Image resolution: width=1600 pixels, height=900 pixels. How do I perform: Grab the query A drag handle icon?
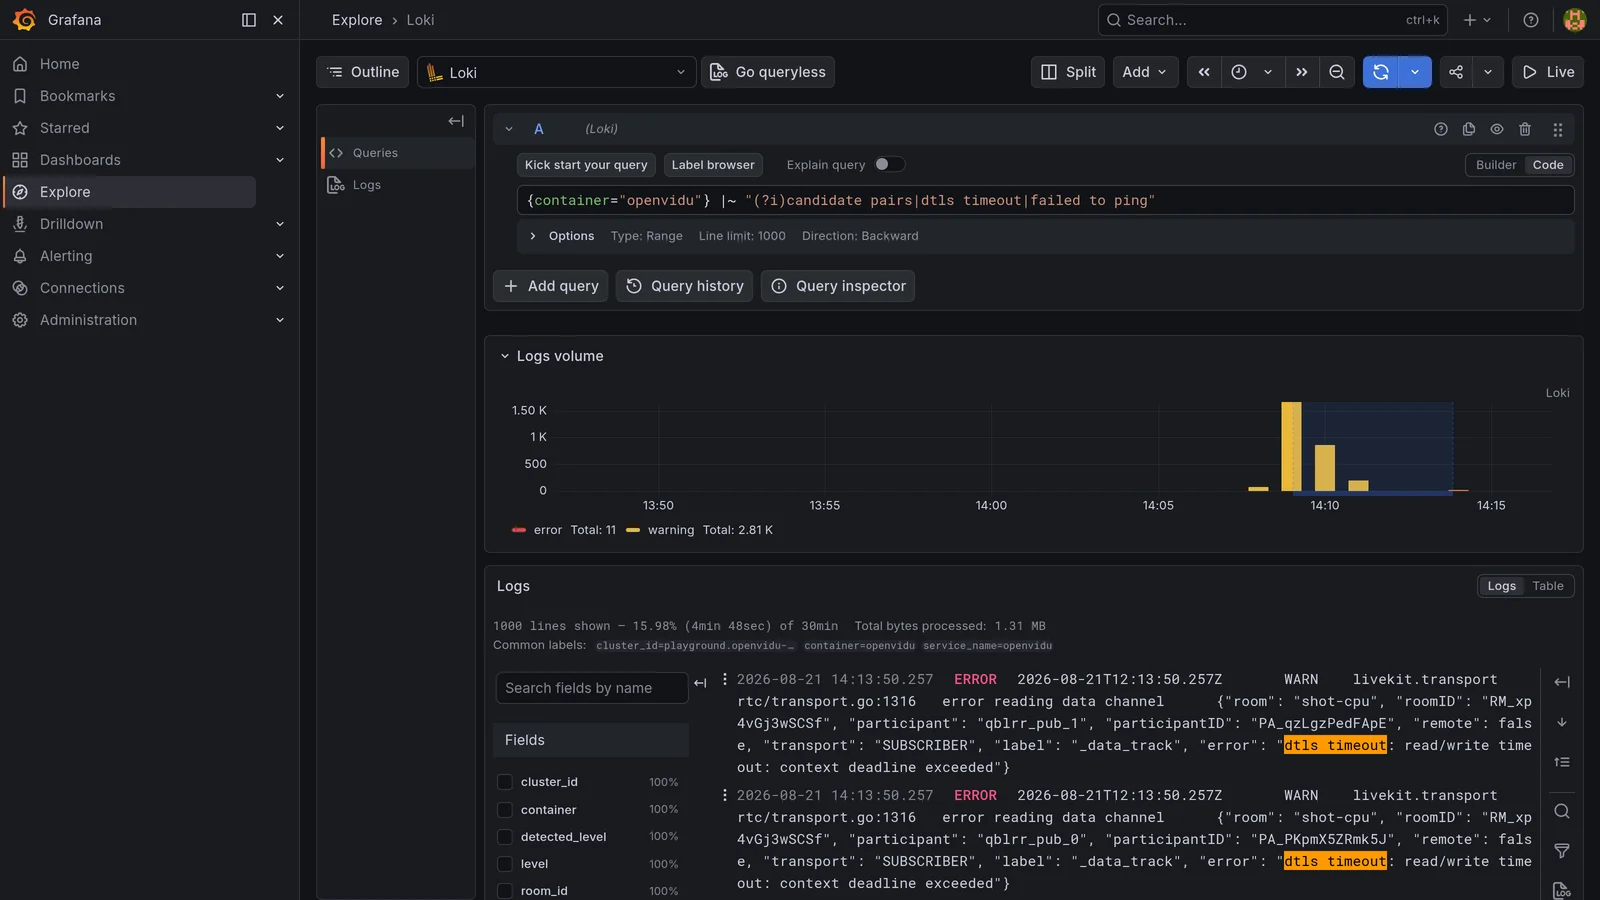pyautogui.click(x=1558, y=129)
